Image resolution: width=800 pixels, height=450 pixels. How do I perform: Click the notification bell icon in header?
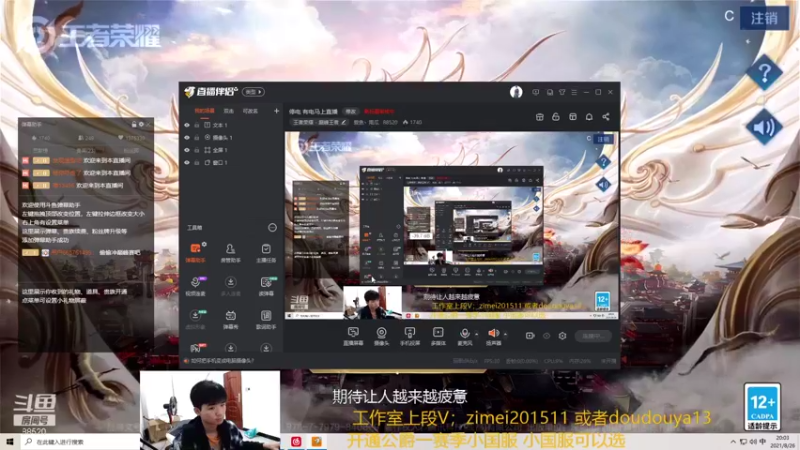click(589, 117)
